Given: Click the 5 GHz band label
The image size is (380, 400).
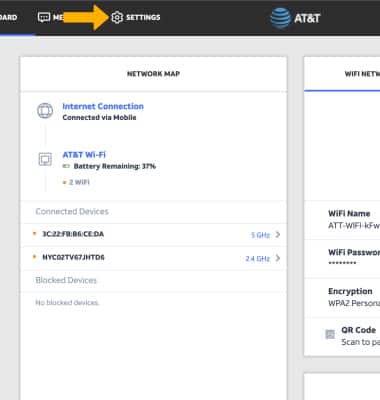Looking at the screenshot, I should [260, 235].
